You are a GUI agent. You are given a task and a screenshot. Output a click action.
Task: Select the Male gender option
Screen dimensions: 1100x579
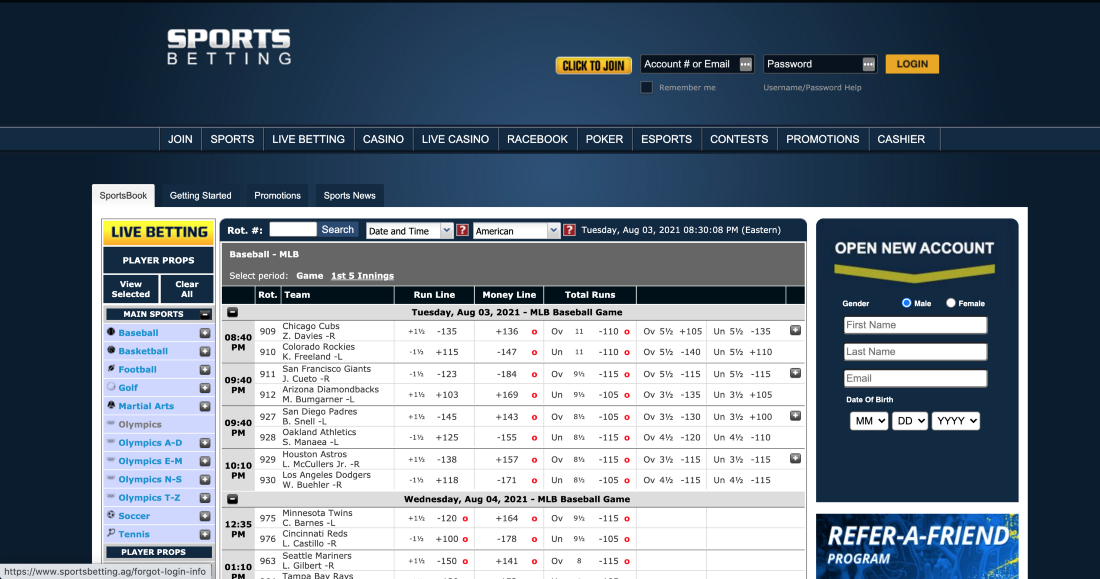click(x=906, y=303)
